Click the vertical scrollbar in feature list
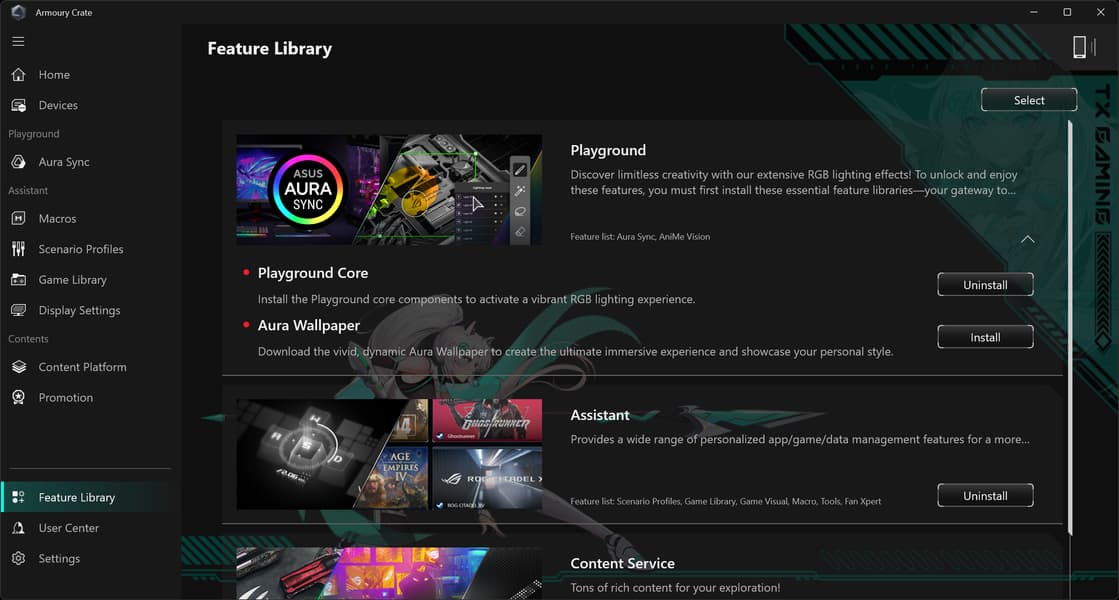 click(x=1070, y=328)
